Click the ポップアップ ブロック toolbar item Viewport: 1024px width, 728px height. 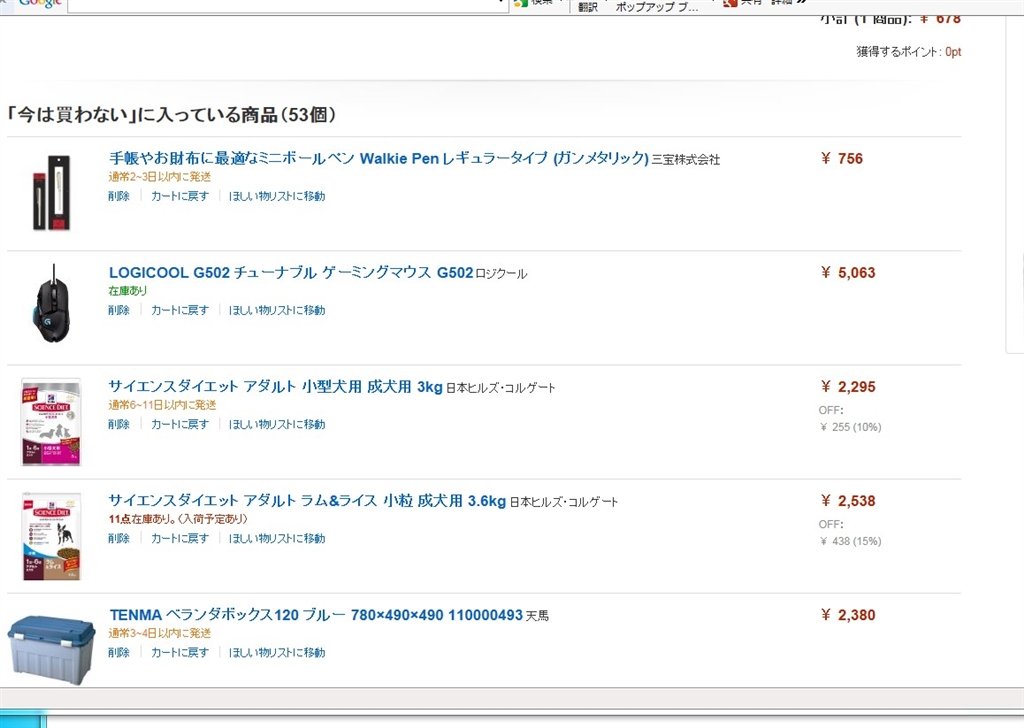[657, 7]
